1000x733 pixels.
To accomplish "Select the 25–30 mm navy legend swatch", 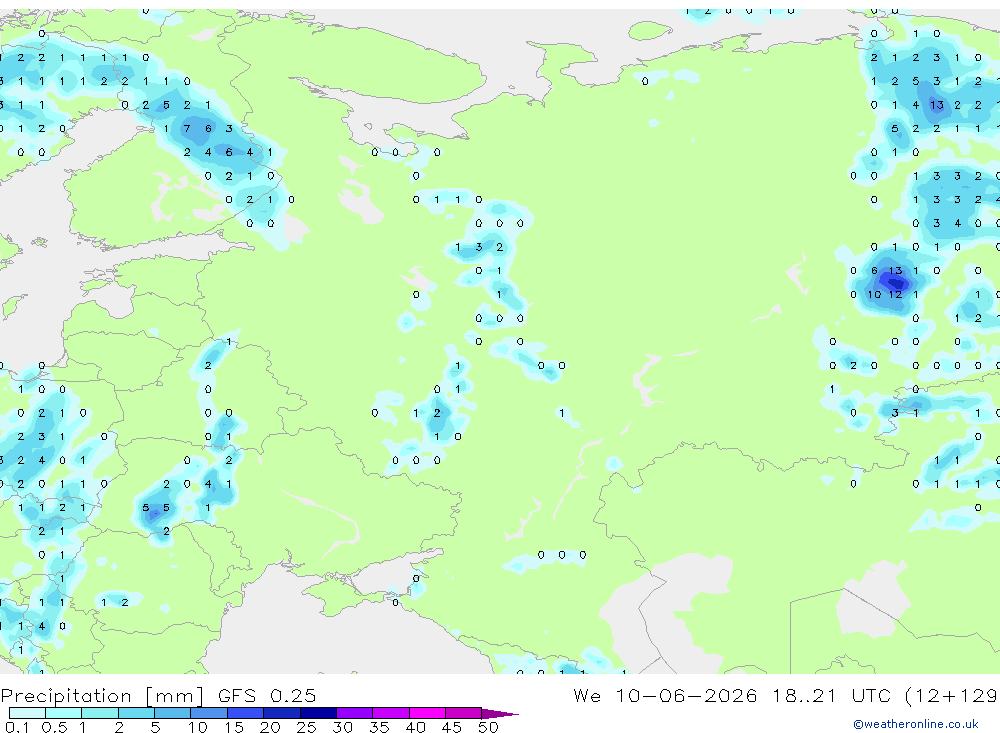I will pyautogui.click(x=318, y=713).
